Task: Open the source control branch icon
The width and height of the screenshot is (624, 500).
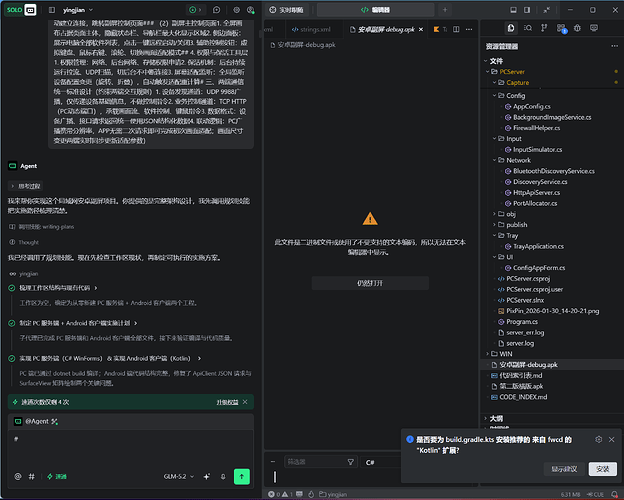Action: pos(544,28)
